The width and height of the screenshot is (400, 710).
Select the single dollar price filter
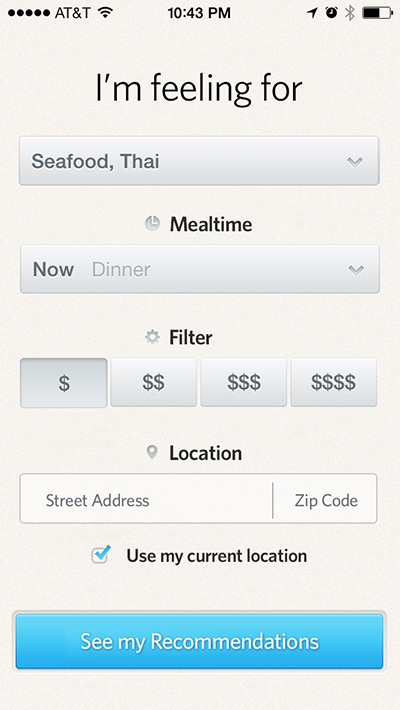coord(64,383)
